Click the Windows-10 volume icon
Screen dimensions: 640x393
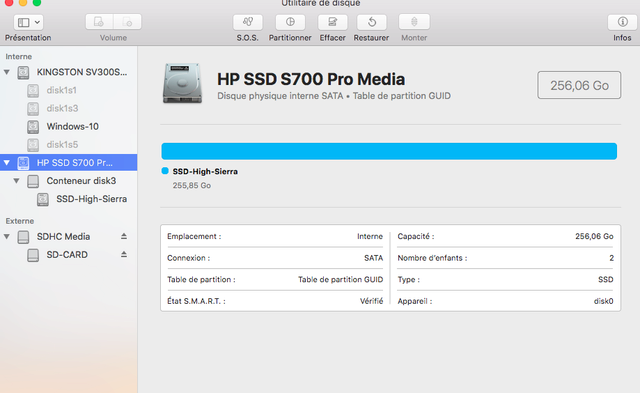click(33, 127)
